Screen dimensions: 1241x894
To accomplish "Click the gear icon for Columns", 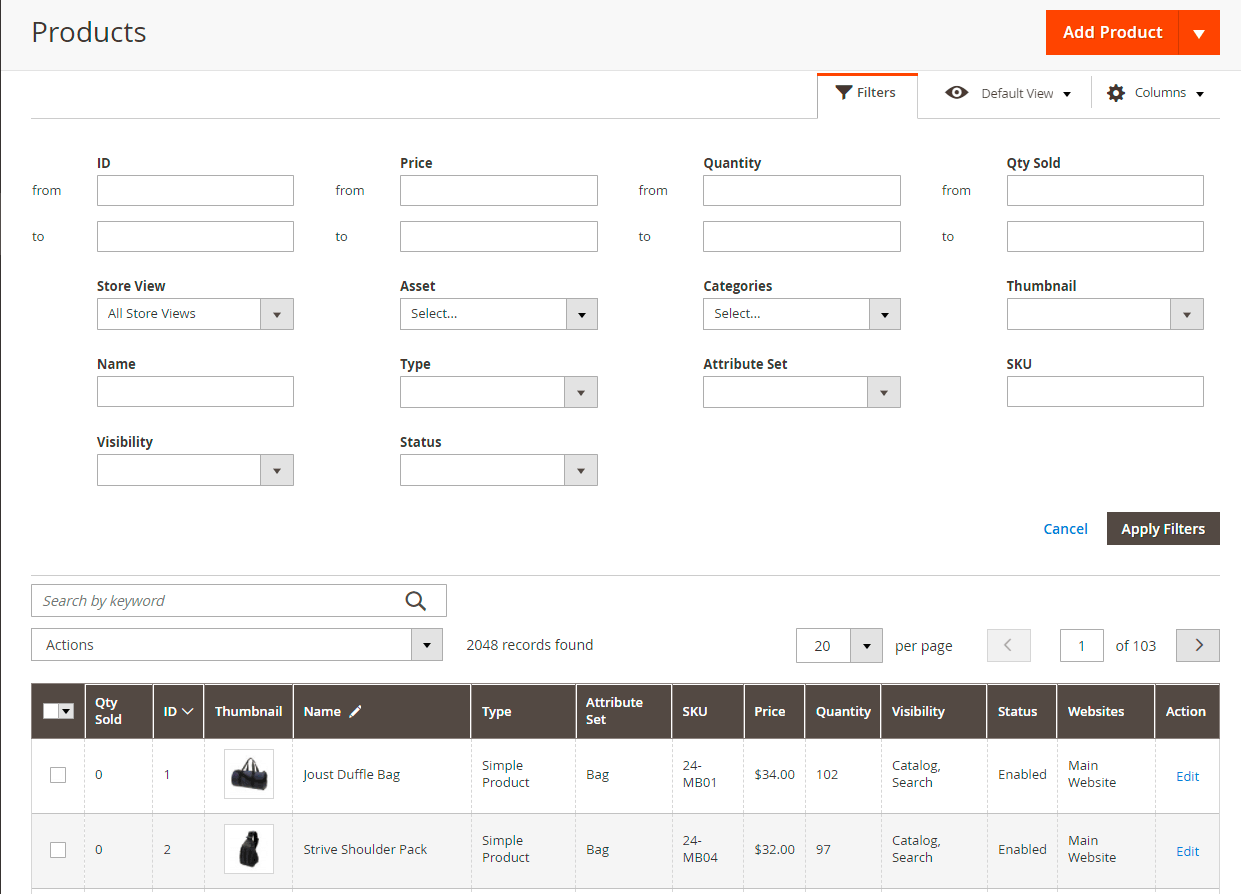I will 1116,93.
